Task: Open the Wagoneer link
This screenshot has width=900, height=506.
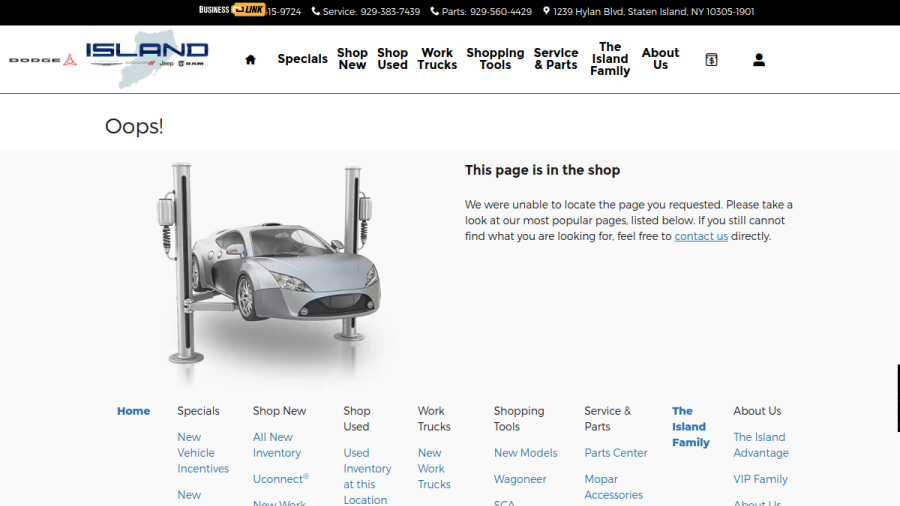Action: click(520, 478)
